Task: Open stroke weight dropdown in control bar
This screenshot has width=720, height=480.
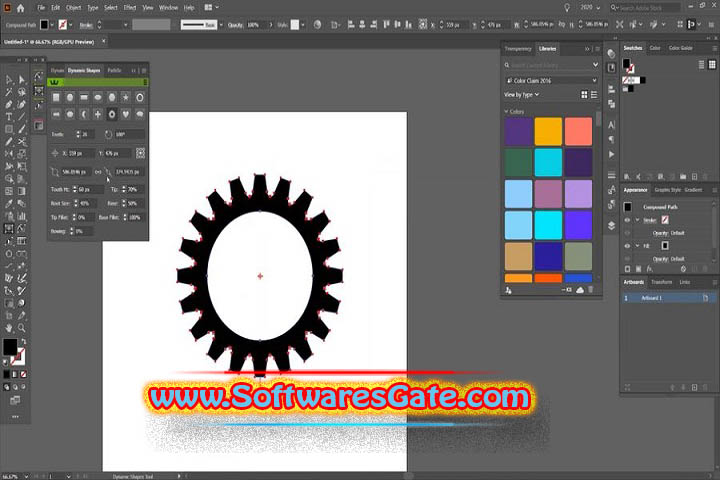Action: pyautogui.click(x=125, y=25)
